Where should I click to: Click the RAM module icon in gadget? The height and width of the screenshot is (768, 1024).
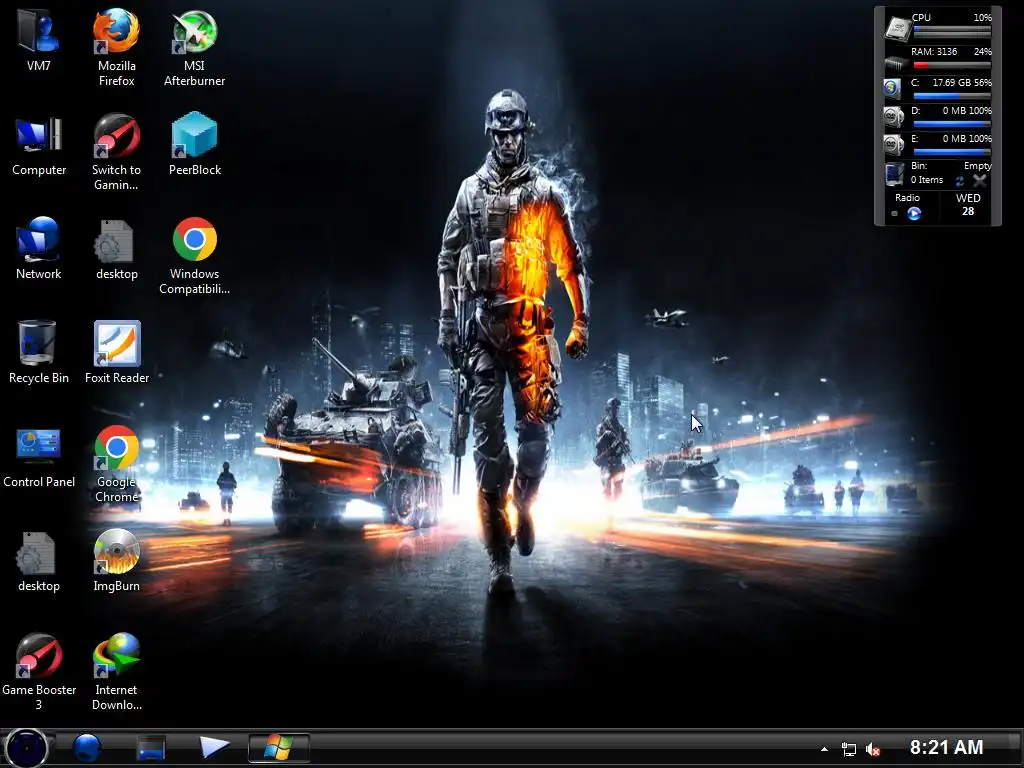point(897,63)
